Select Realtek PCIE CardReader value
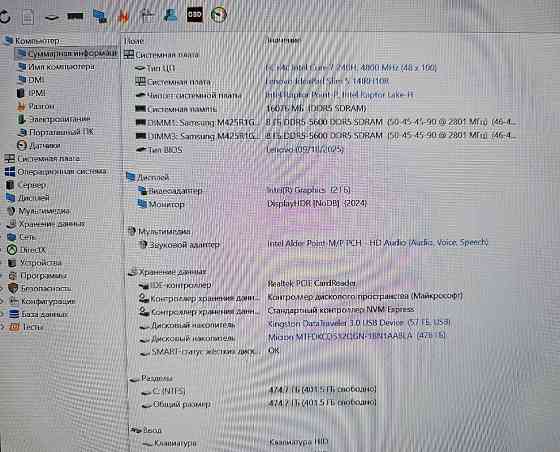The width and height of the screenshot is (560, 452). (x=312, y=283)
